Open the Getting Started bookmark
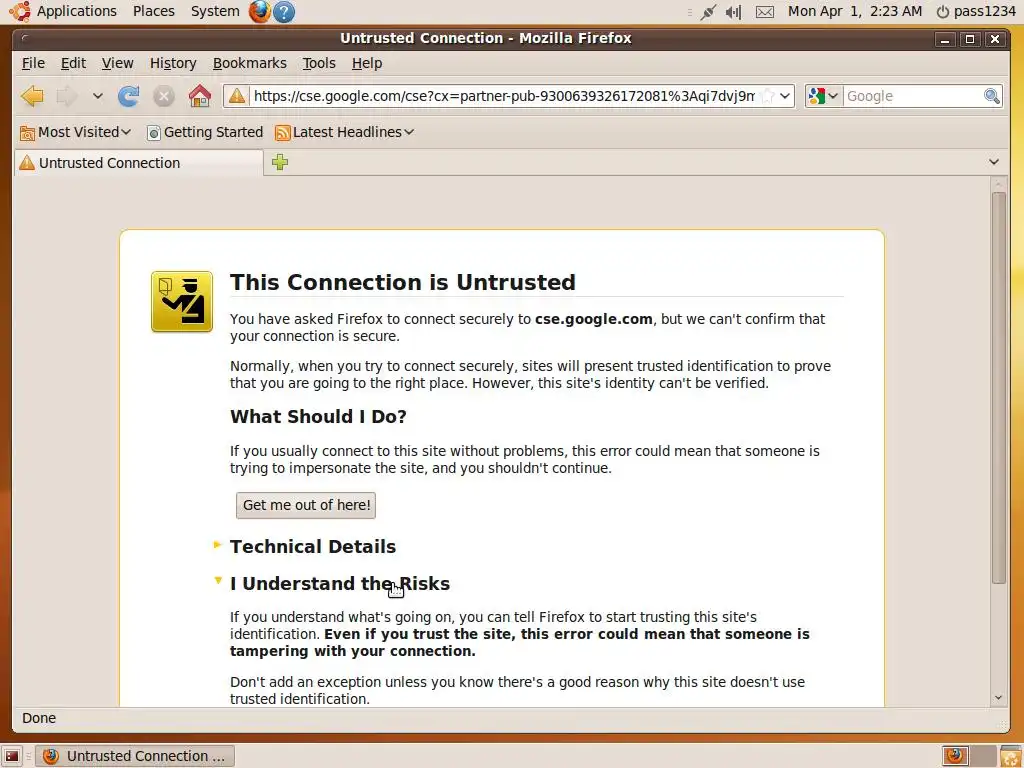The height and width of the screenshot is (768, 1024). tap(205, 133)
